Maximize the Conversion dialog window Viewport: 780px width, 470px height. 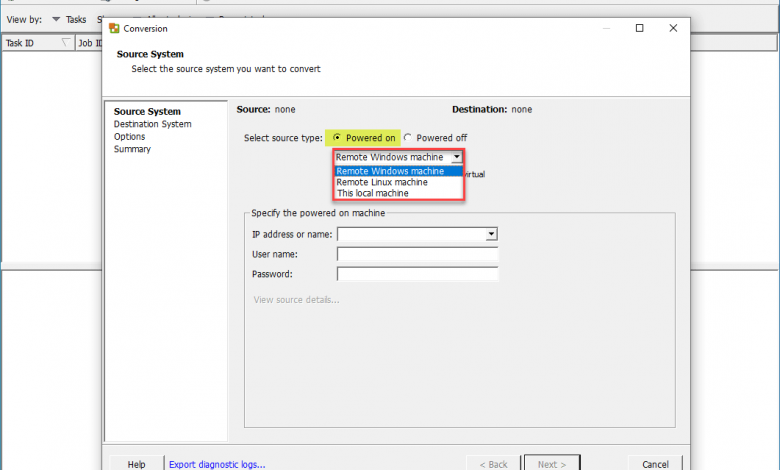point(640,29)
